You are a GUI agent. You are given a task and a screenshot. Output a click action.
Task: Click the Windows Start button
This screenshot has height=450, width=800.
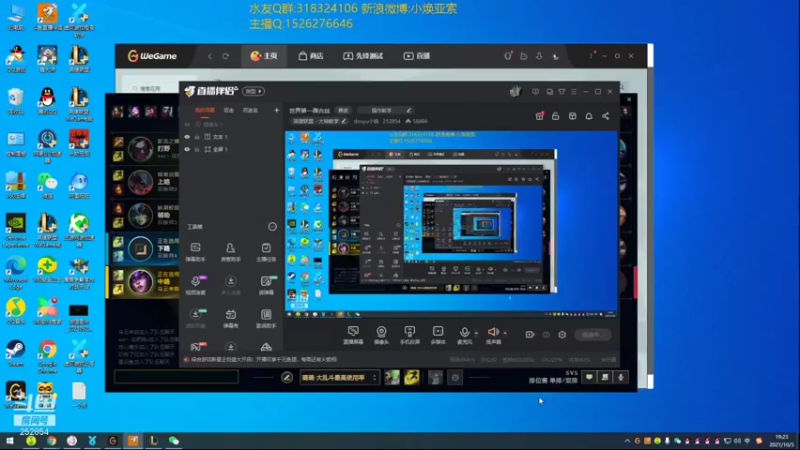pos(10,441)
